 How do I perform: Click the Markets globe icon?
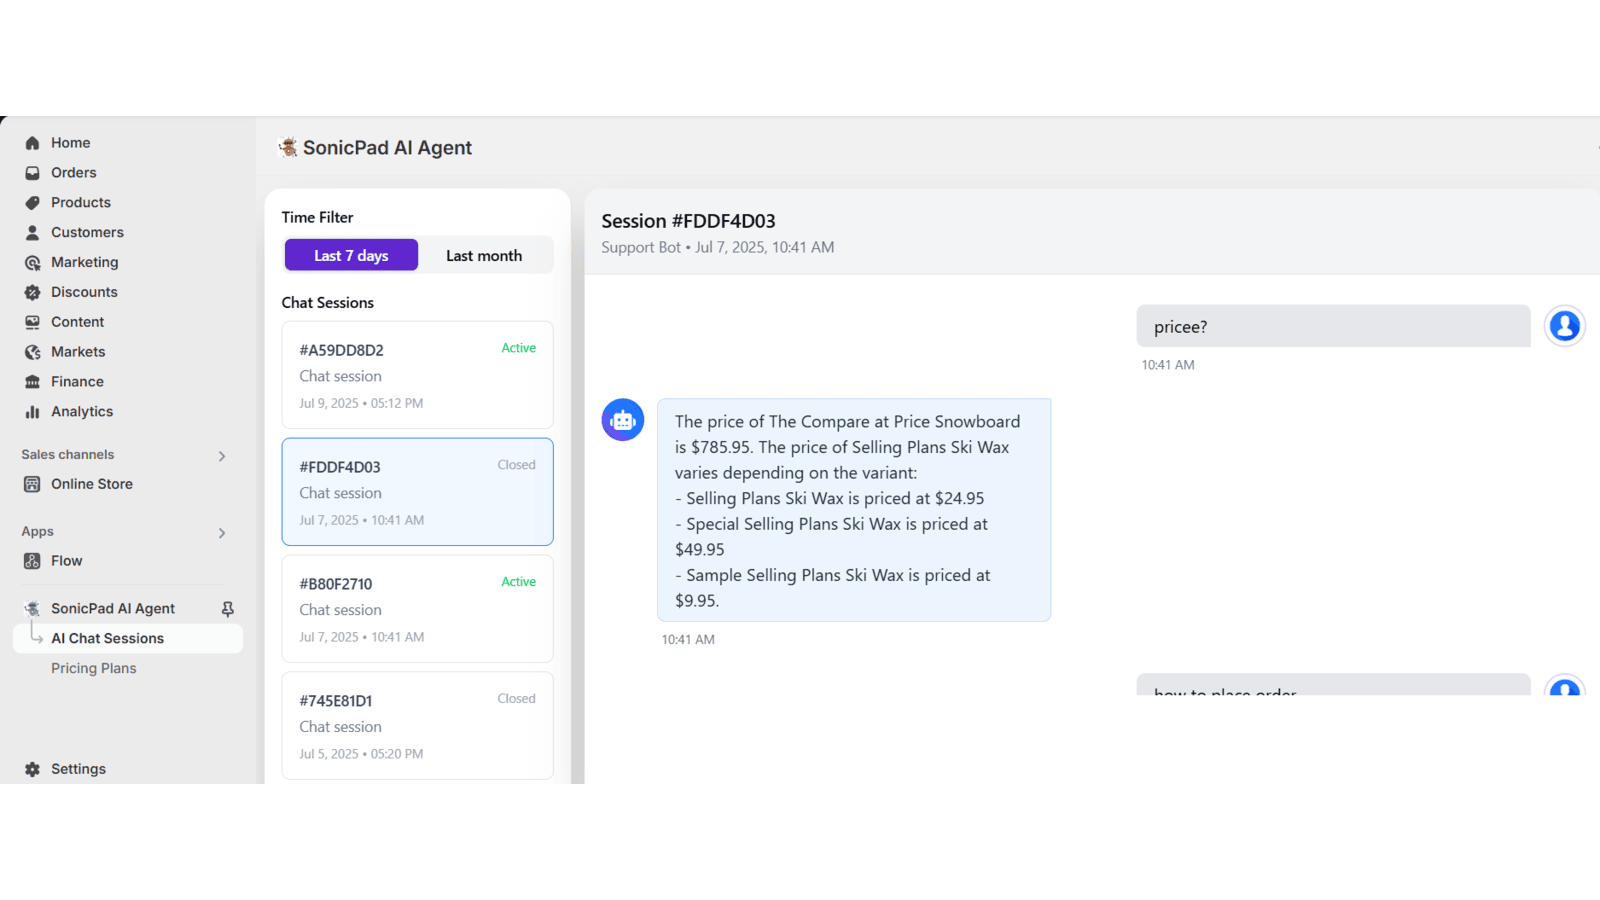32,352
